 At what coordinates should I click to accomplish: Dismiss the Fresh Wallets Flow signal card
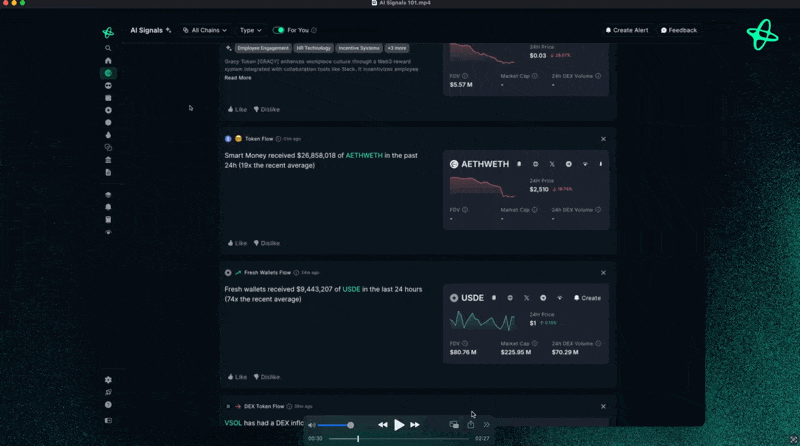pyautogui.click(x=604, y=273)
